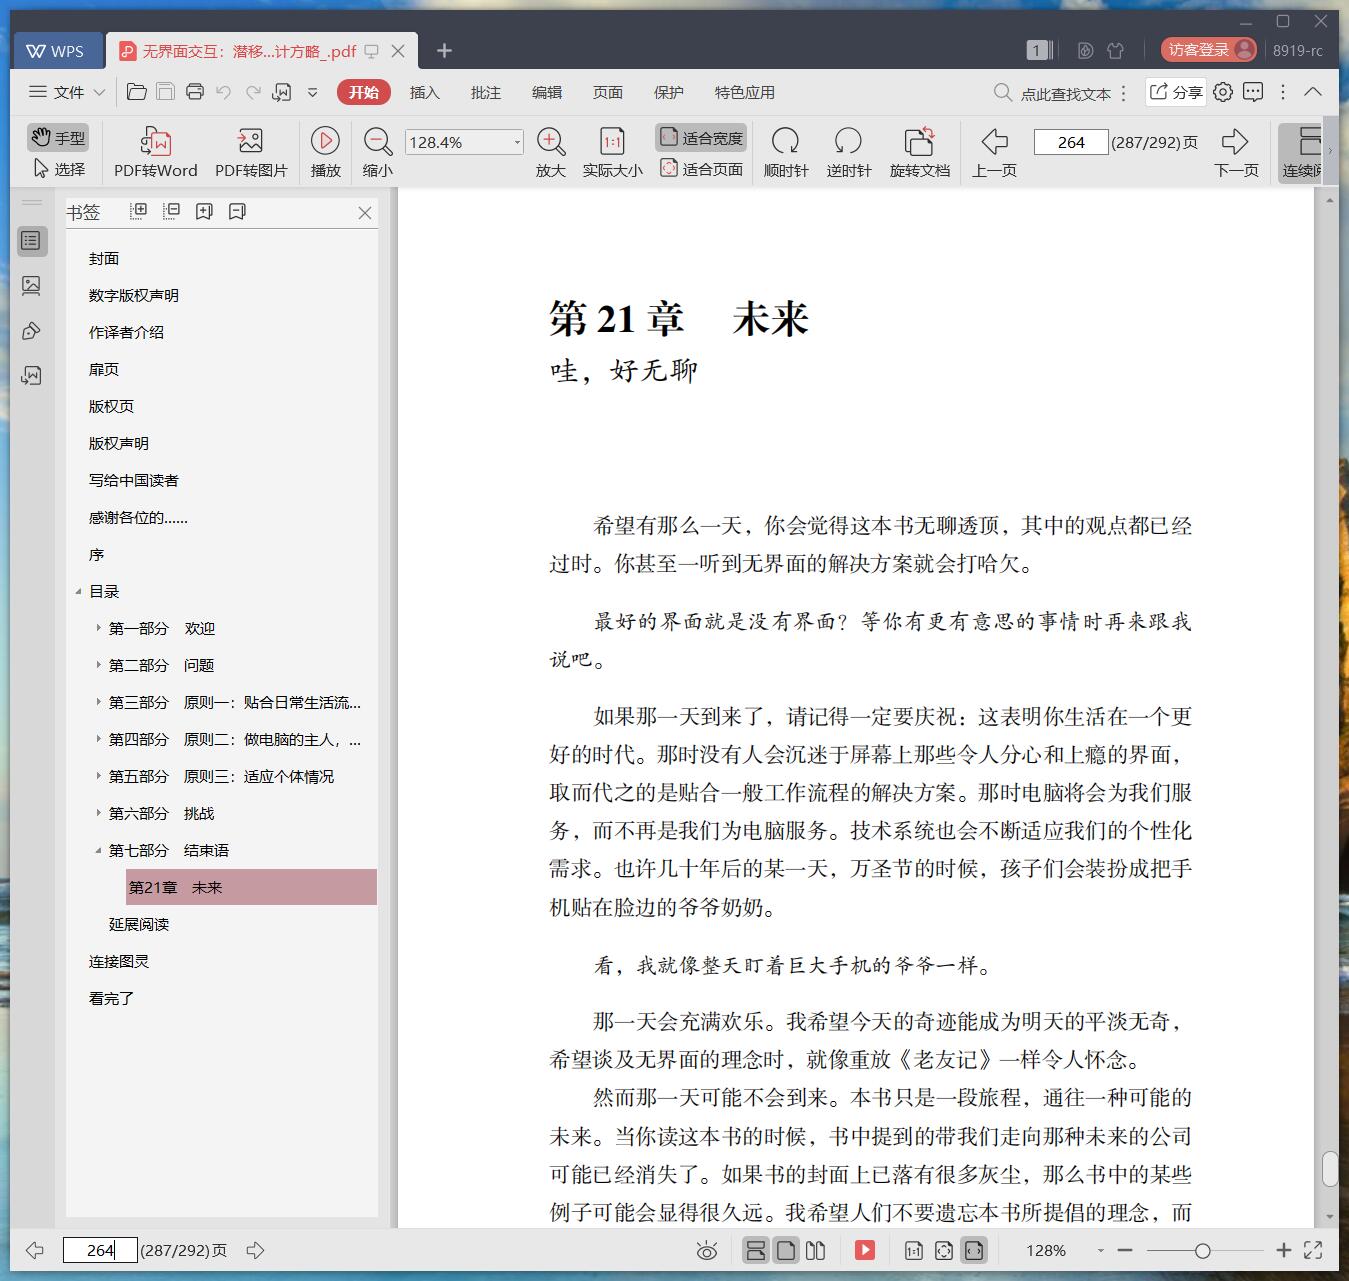Expand 第一部分 欢迎 bookmark
The height and width of the screenshot is (1281, 1349).
[98, 629]
